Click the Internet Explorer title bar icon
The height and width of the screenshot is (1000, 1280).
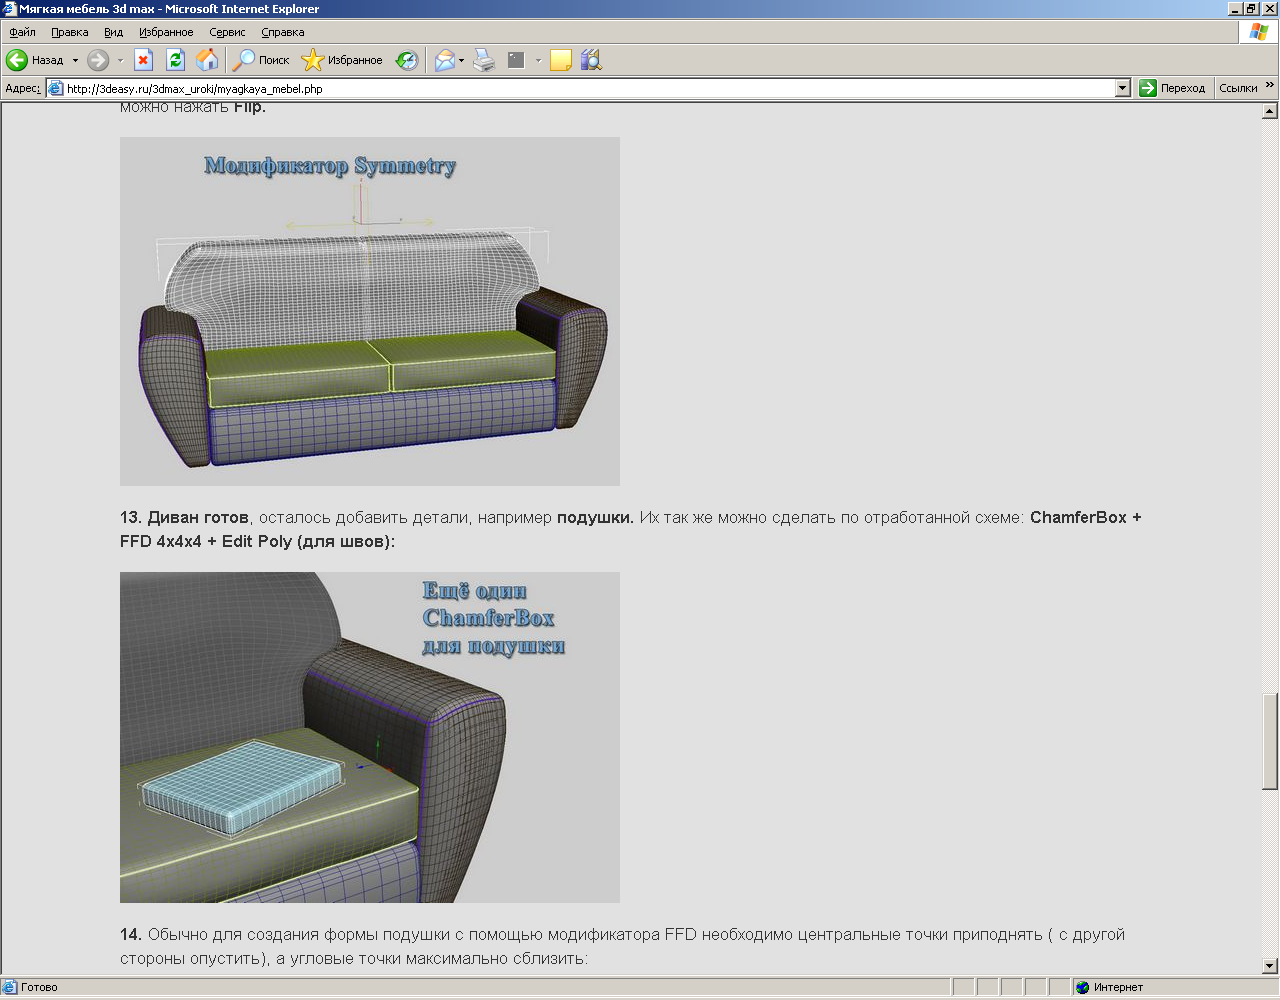tap(9, 9)
